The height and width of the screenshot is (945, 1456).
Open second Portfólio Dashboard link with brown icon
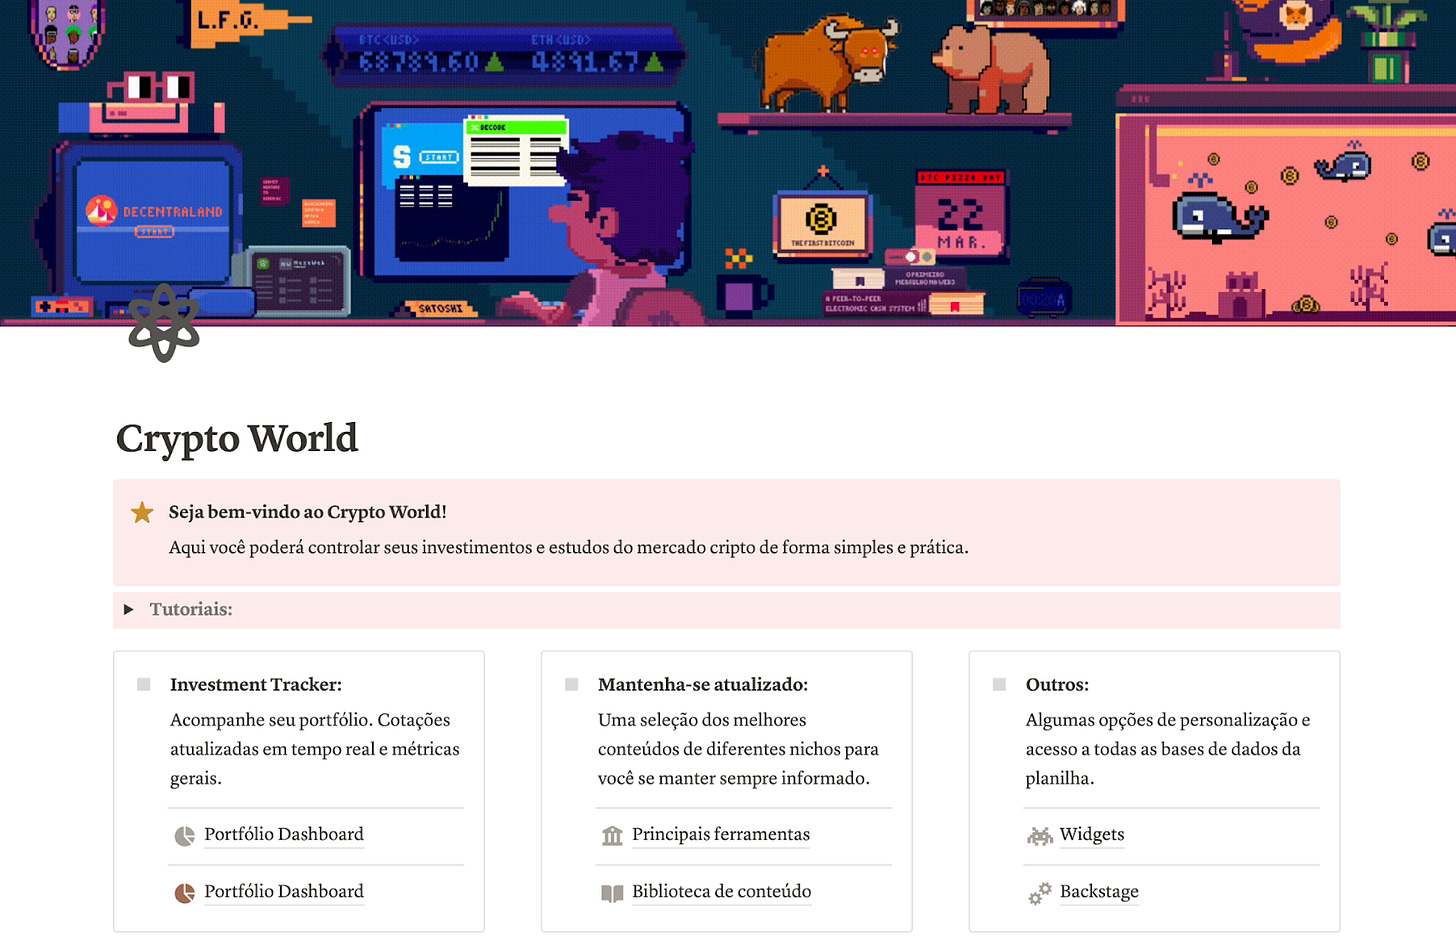(284, 892)
